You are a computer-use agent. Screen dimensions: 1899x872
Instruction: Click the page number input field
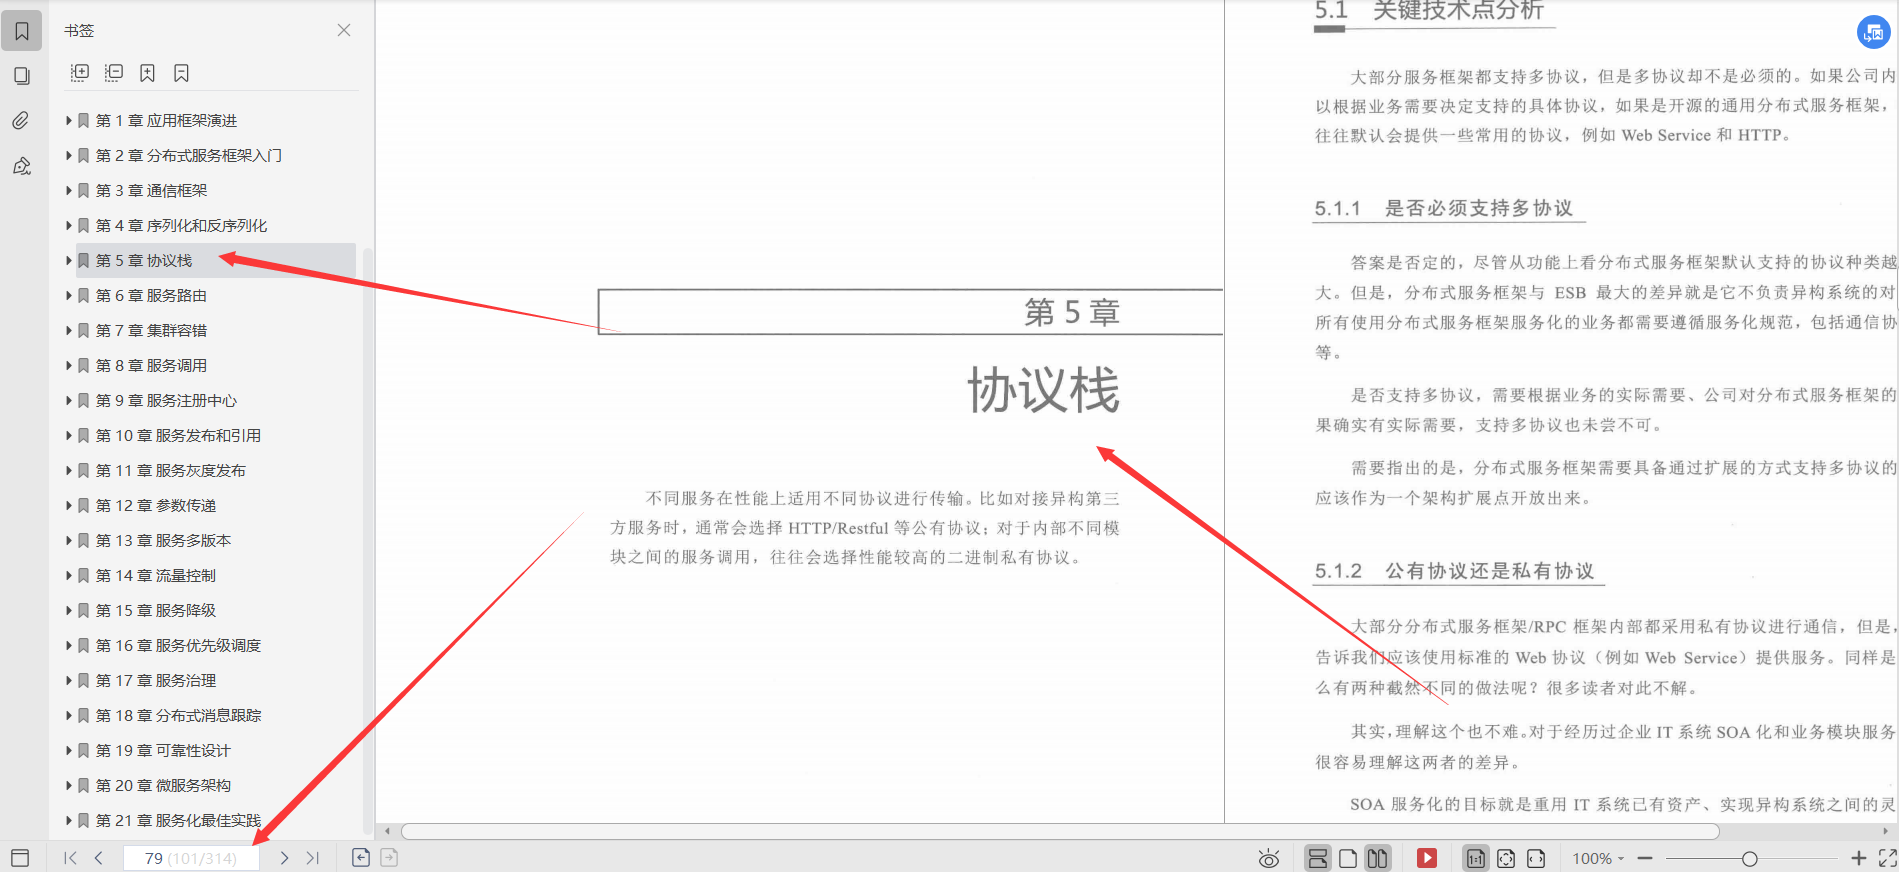click(x=191, y=858)
